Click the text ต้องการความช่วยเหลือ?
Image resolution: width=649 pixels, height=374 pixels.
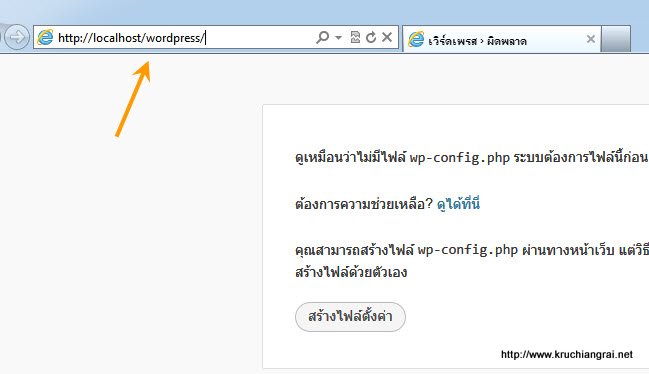(364, 204)
